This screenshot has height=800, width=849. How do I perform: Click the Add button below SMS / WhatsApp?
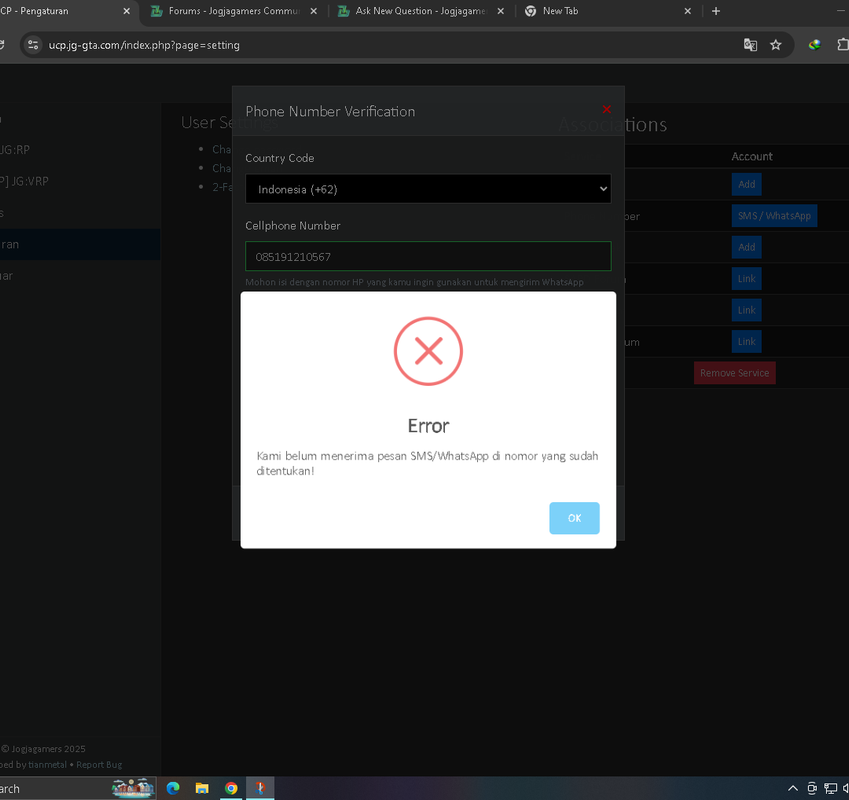(746, 247)
